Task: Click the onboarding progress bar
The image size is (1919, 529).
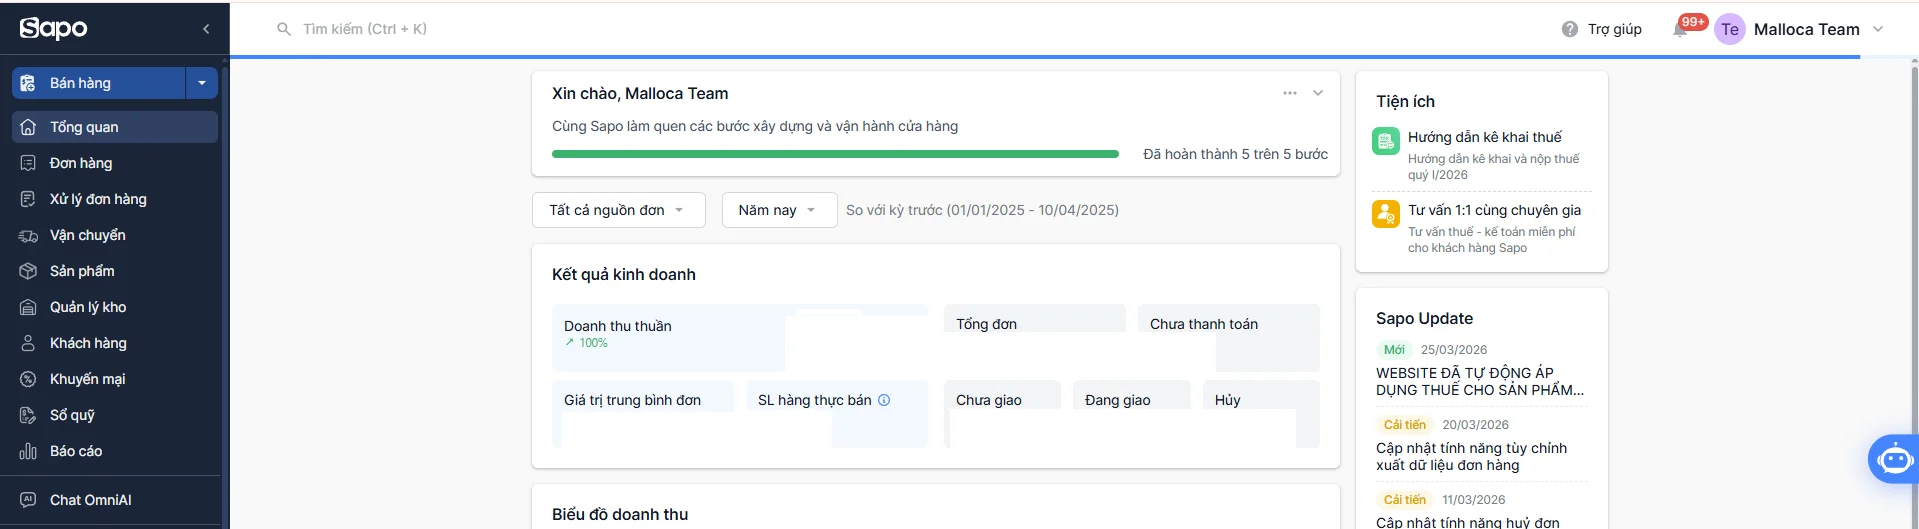Action: point(835,154)
